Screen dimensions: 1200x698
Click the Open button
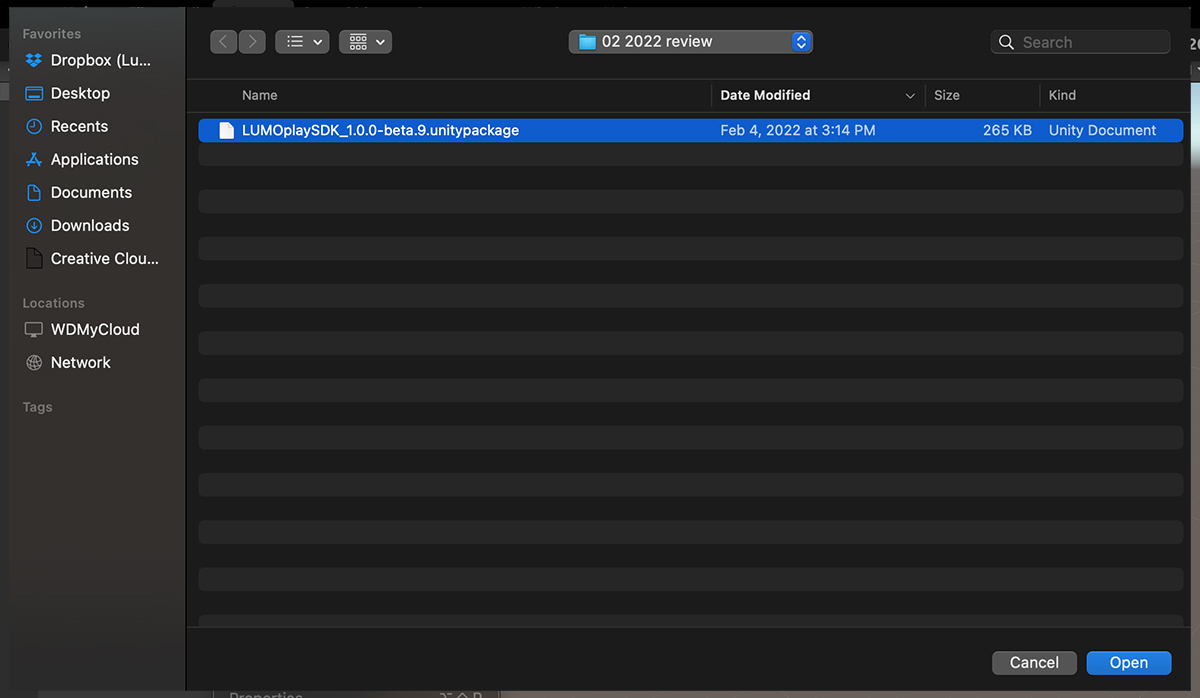pos(1128,662)
